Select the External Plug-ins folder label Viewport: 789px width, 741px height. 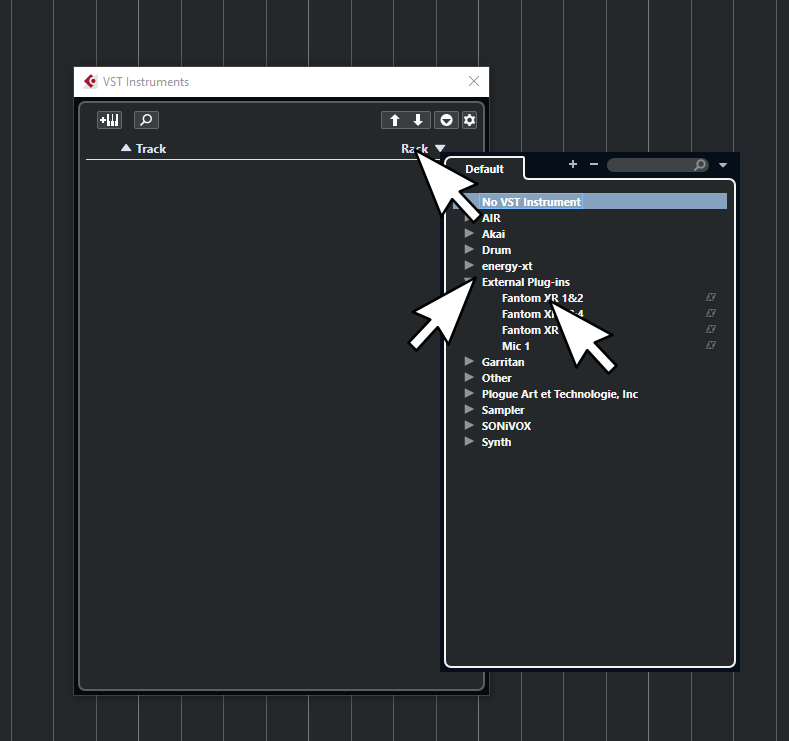pos(526,282)
